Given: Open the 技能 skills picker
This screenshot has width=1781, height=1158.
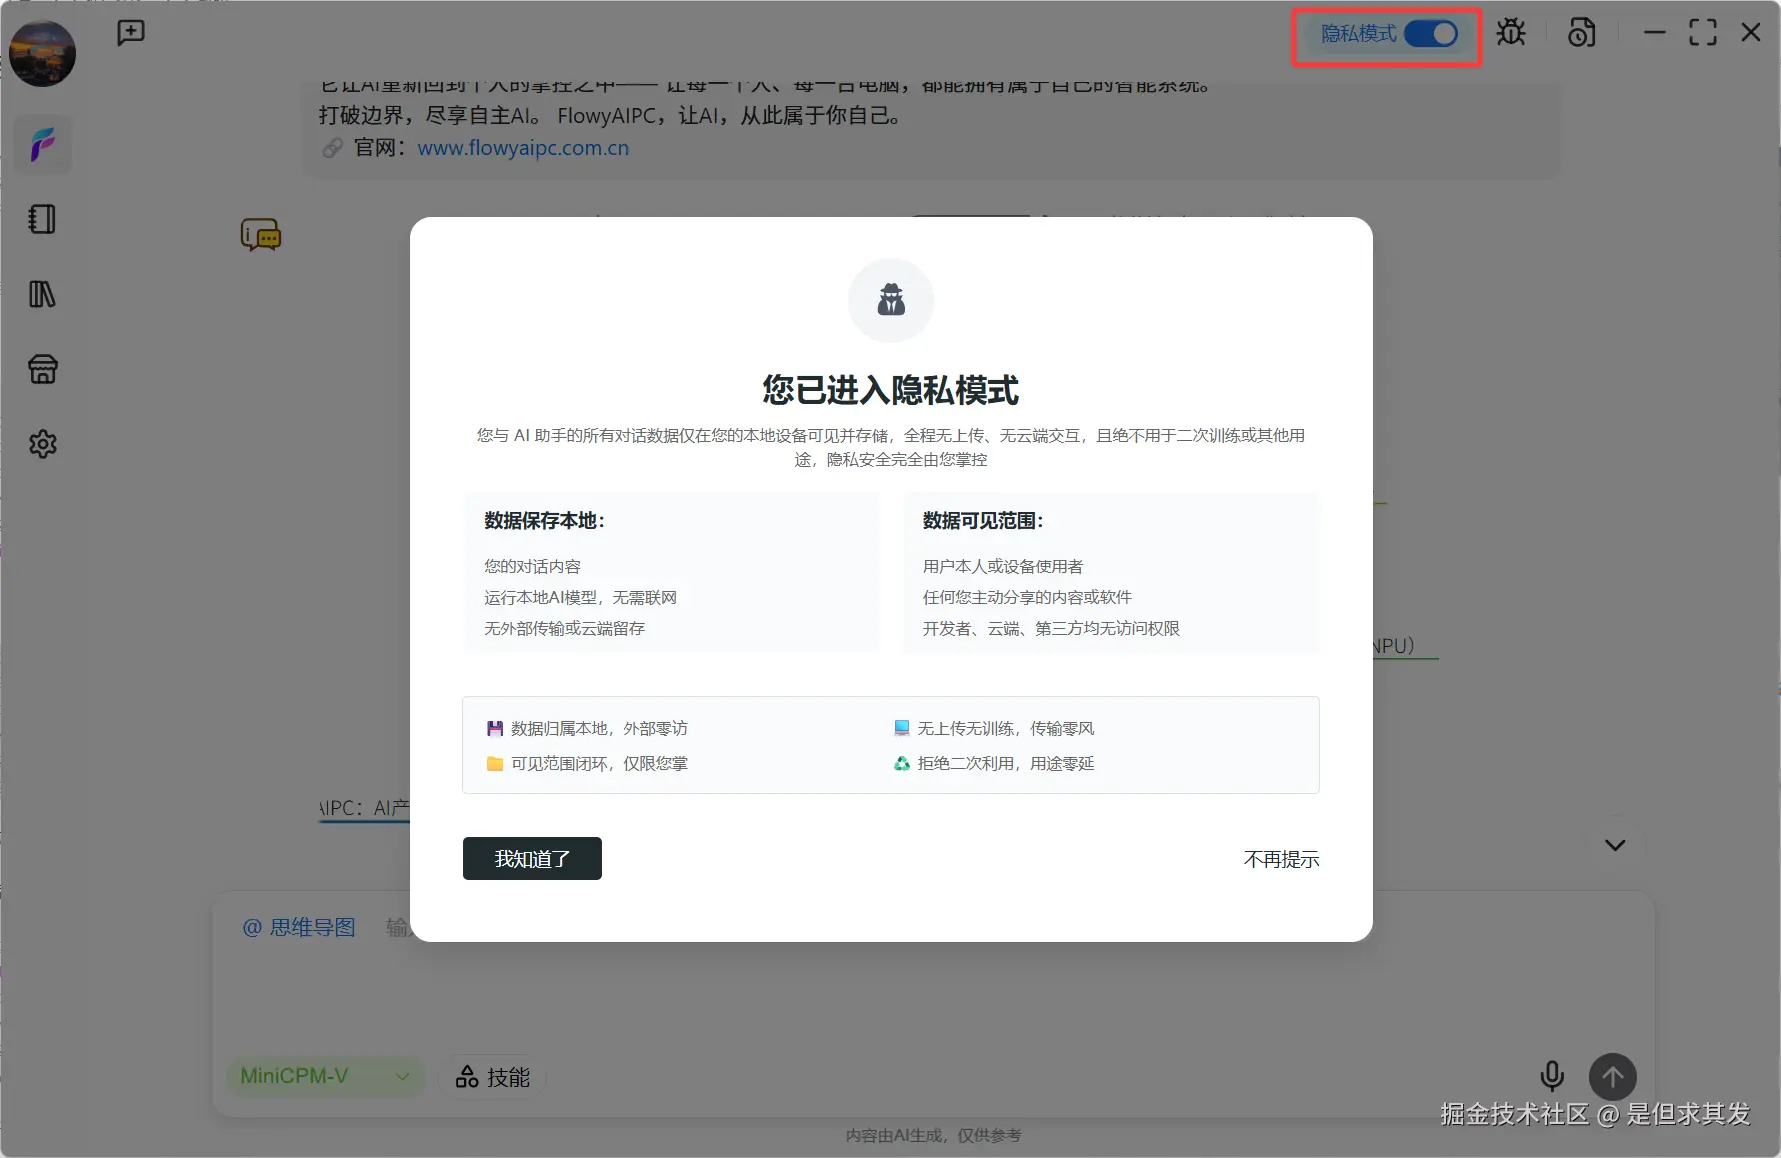Looking at the screenshot, I should [x=491, y=1076].
